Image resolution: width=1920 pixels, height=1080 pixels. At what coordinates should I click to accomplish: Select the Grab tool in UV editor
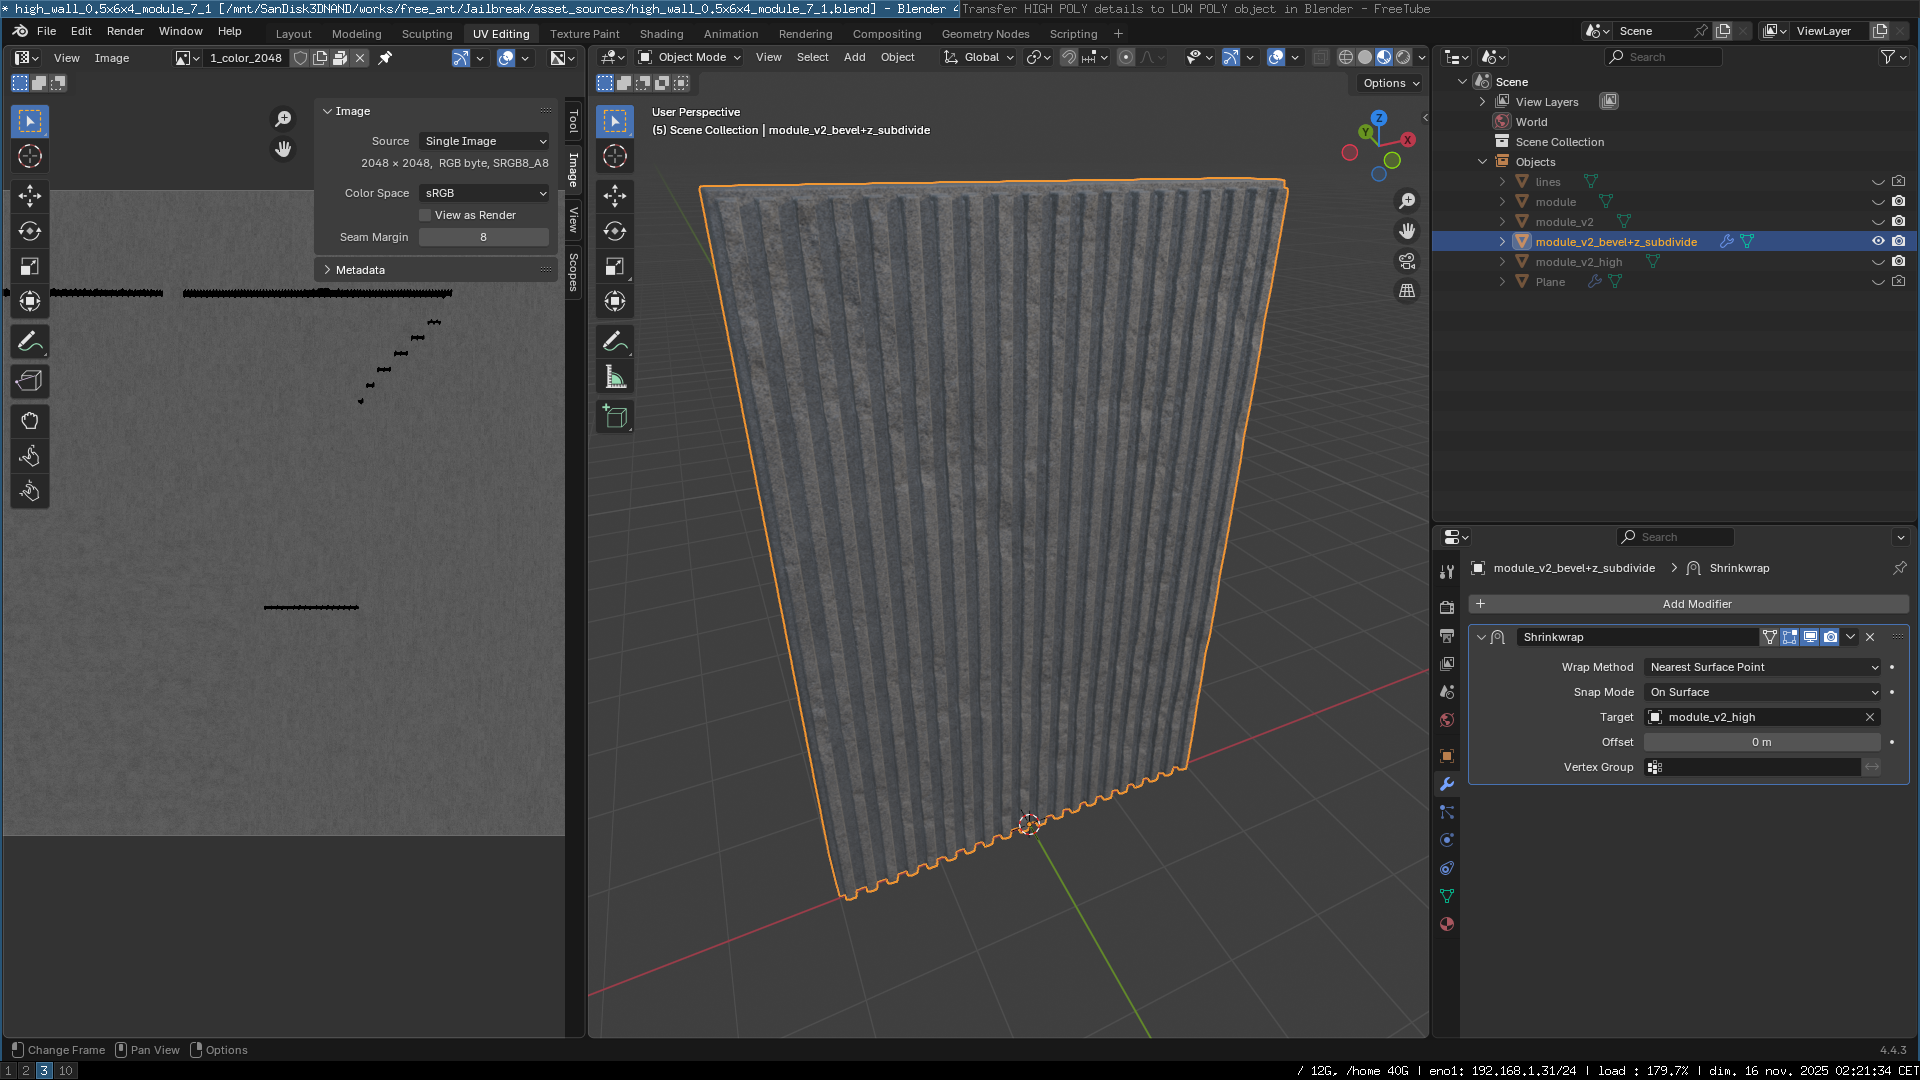(29, 421)
